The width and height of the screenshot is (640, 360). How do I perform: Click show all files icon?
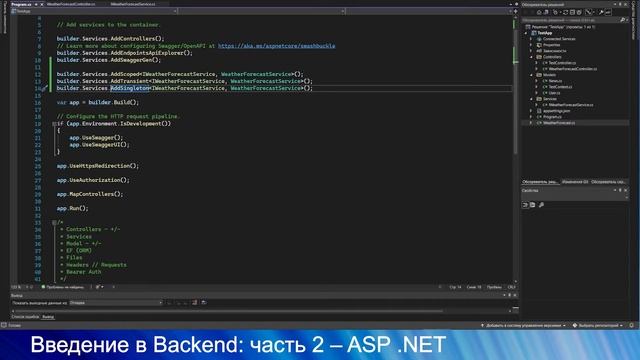point(579,12)
